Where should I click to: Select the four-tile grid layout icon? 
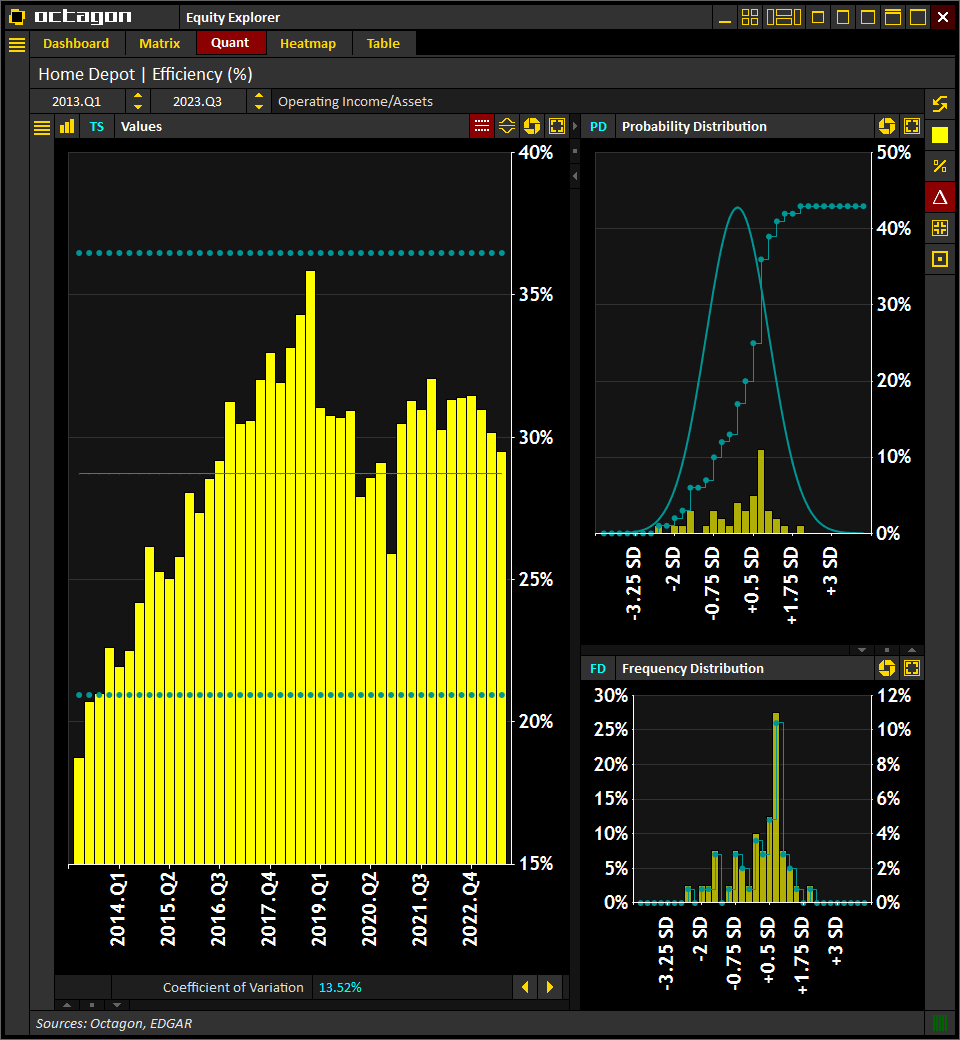coord(750,17)
